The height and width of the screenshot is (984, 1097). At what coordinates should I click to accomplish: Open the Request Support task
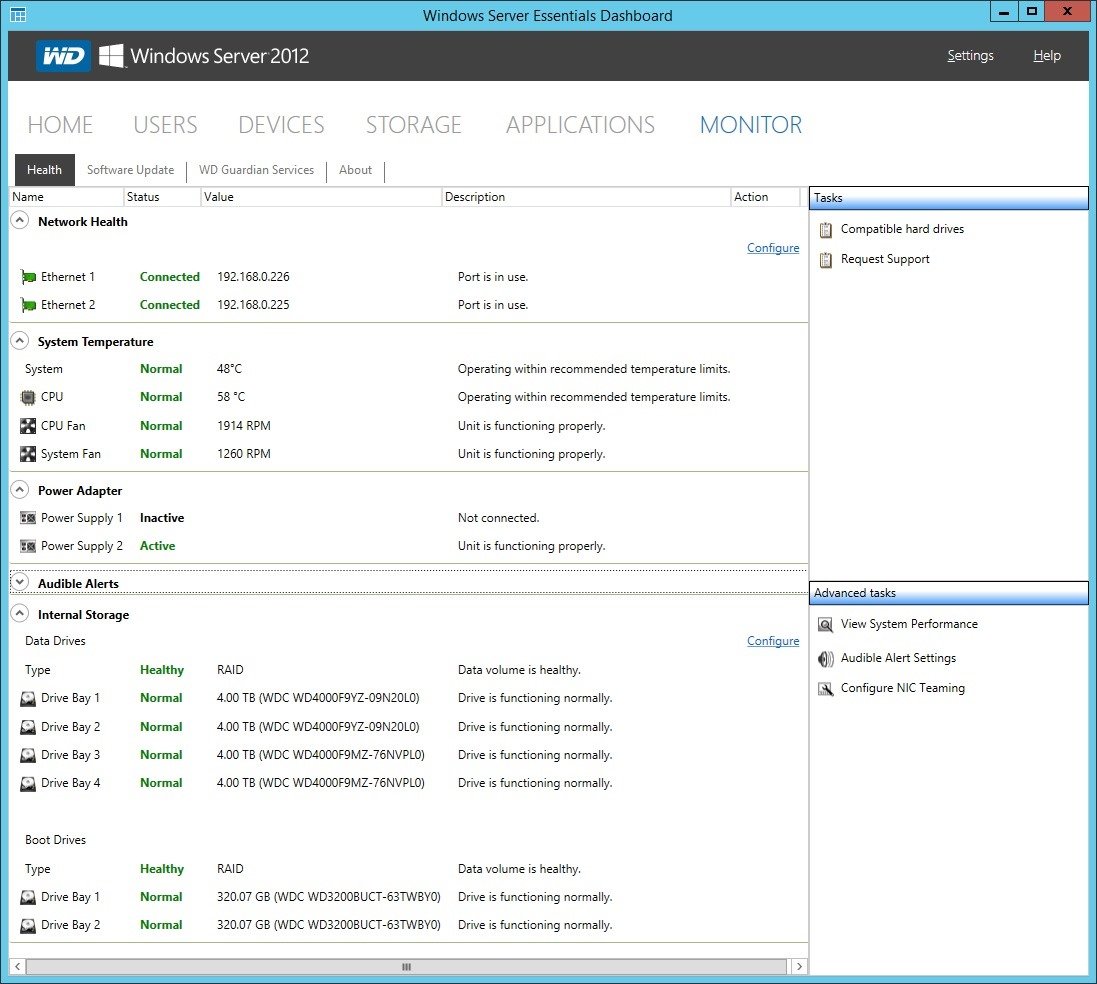click(x=885, y=259)
